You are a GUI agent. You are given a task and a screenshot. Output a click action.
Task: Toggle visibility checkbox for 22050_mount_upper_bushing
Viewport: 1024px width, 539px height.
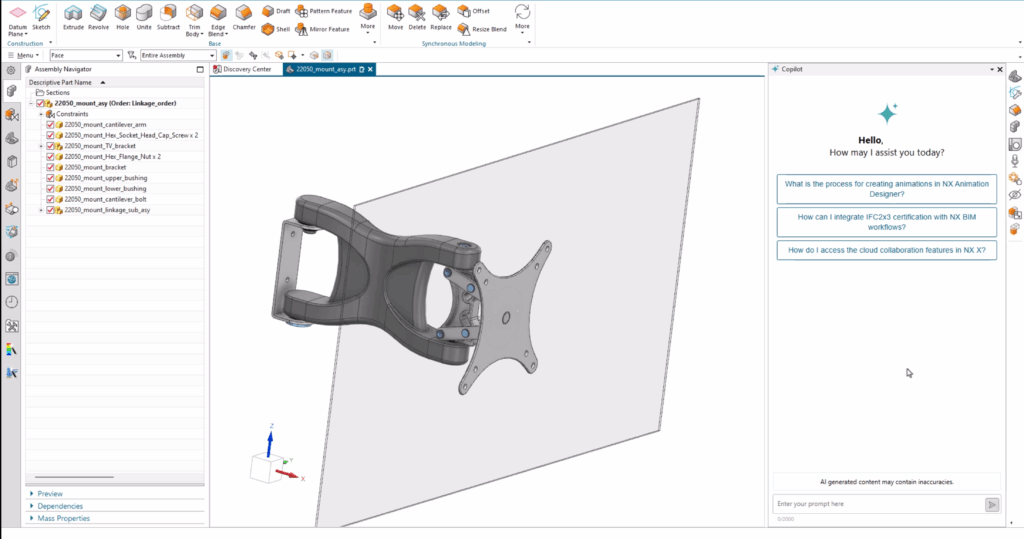tap(50, 178)
